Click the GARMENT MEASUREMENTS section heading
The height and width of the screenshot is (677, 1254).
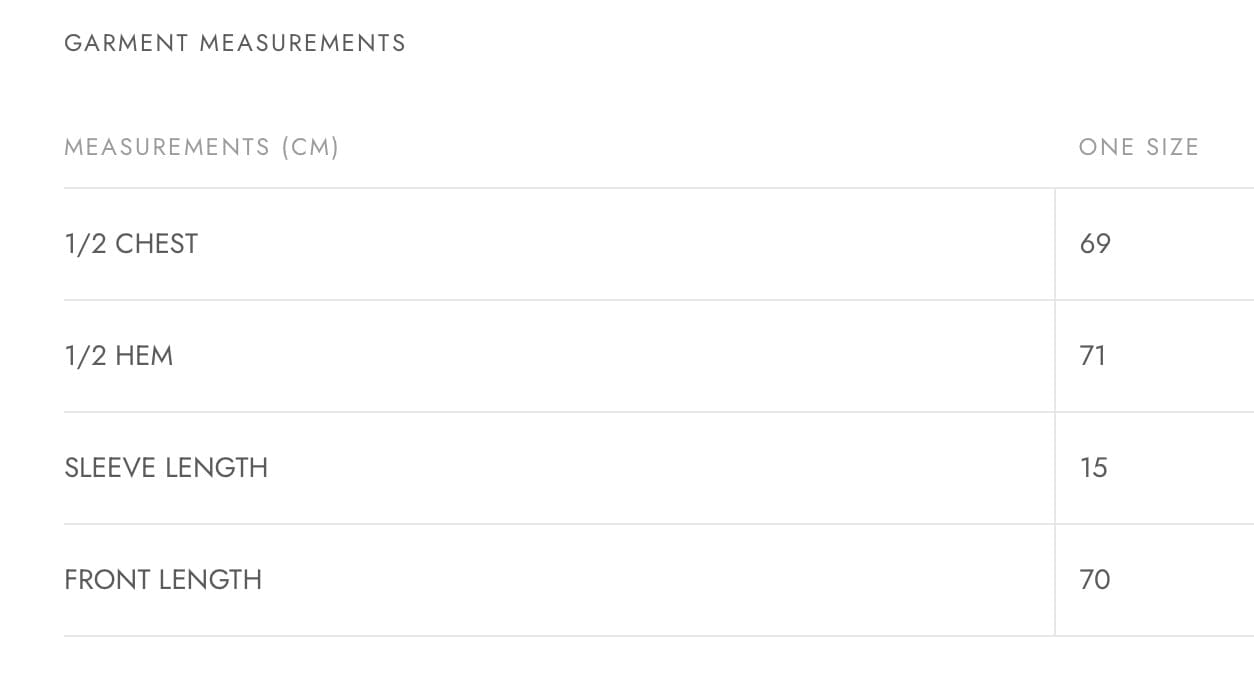coord(235,43)
